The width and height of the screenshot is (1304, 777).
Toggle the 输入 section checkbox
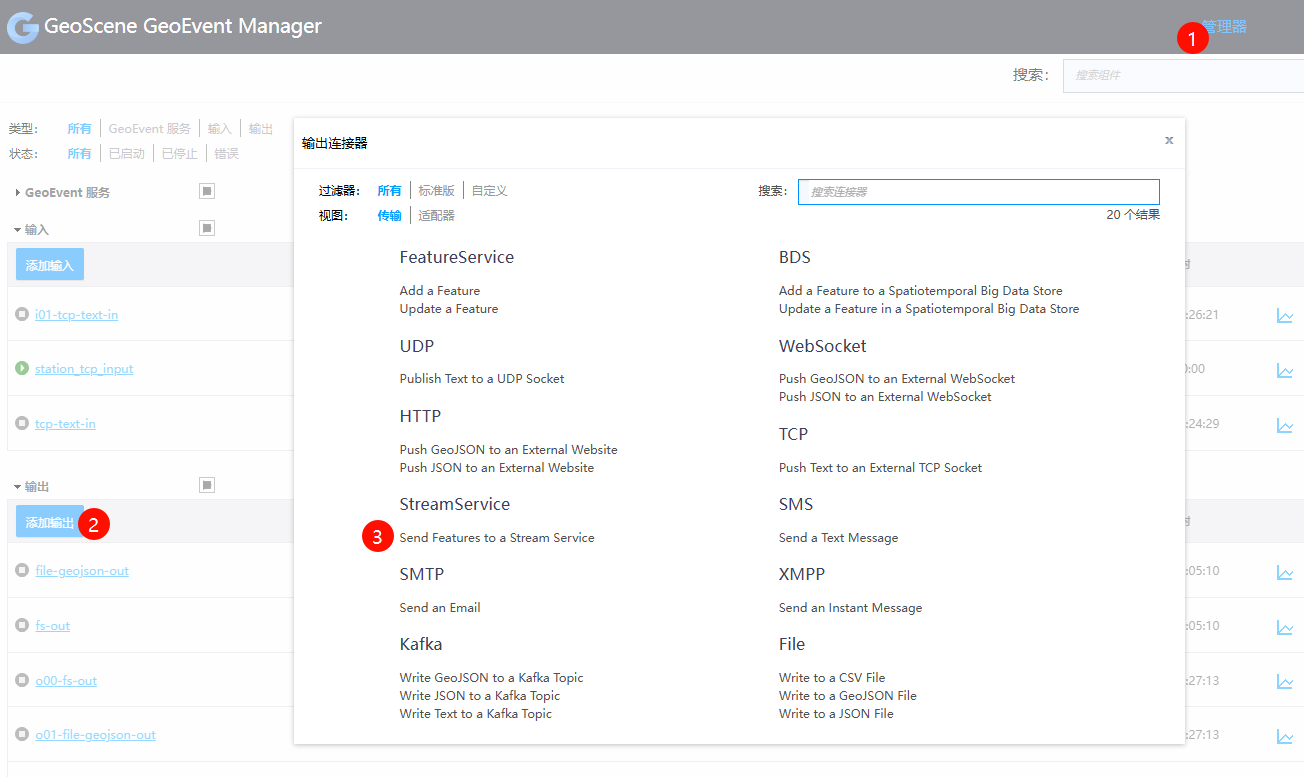(x=207, y=228)
